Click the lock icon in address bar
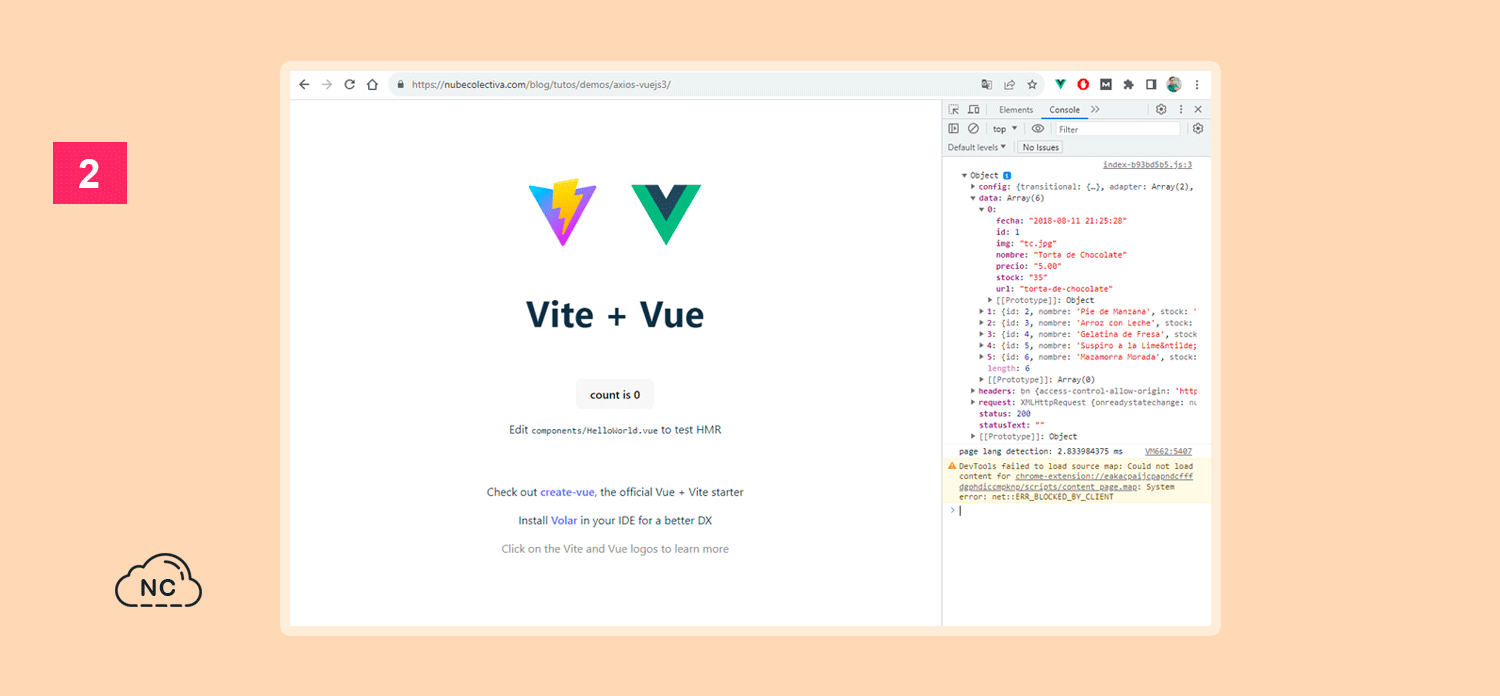Screen dimensions: 1500x696 [x=401, y=85]
